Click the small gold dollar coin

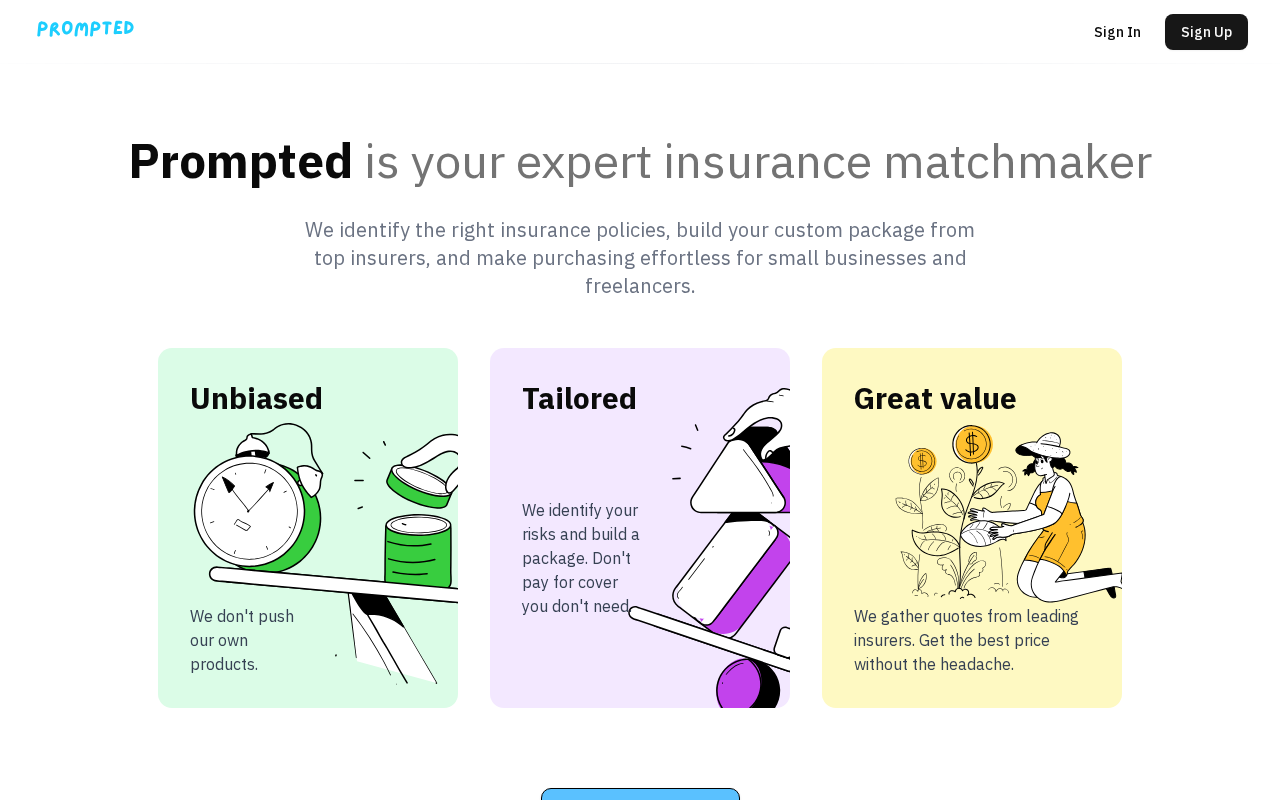click(x=922, y=461)
